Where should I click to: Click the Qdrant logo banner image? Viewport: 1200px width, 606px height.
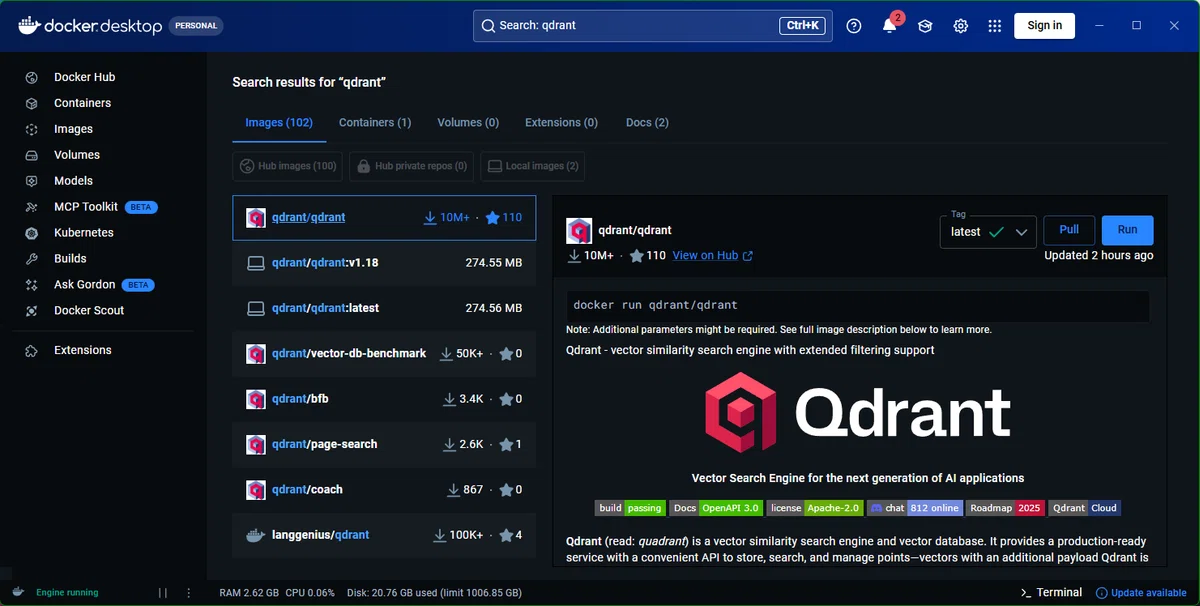pos(857,413)
